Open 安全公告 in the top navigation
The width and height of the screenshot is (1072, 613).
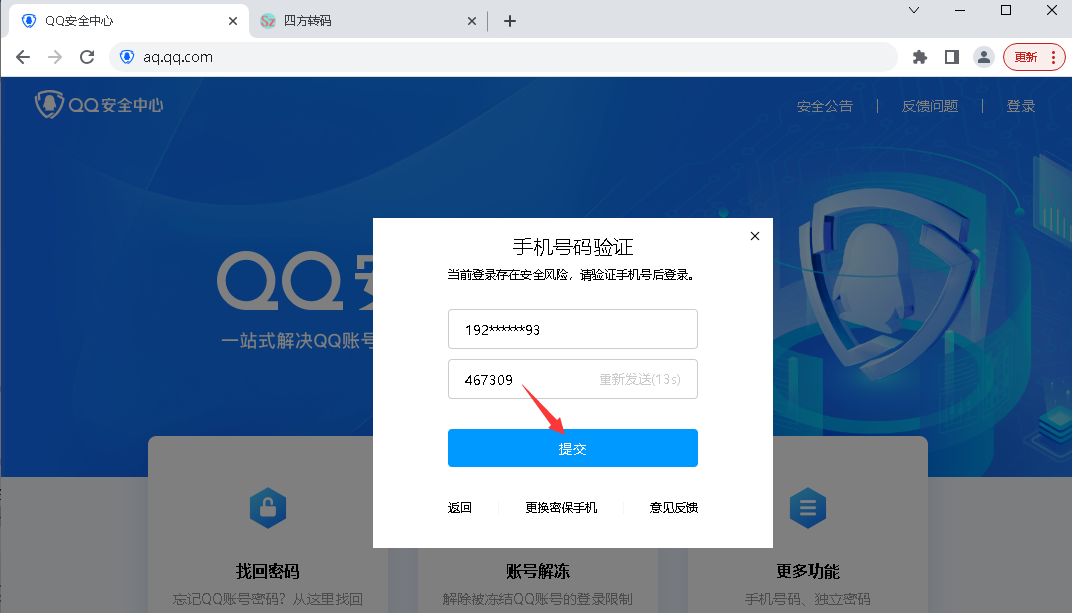pyautogui.click(x=824, y=106)
